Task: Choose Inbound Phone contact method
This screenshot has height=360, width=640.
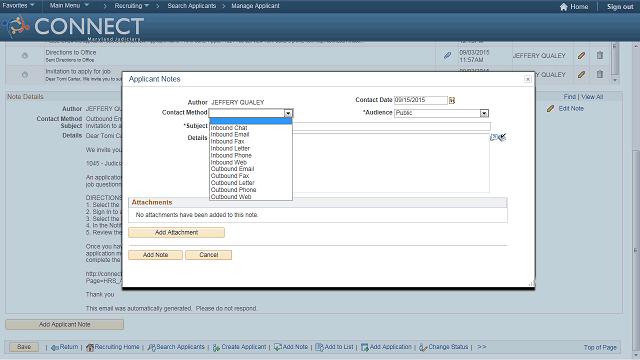Action: tap(251, 155)
